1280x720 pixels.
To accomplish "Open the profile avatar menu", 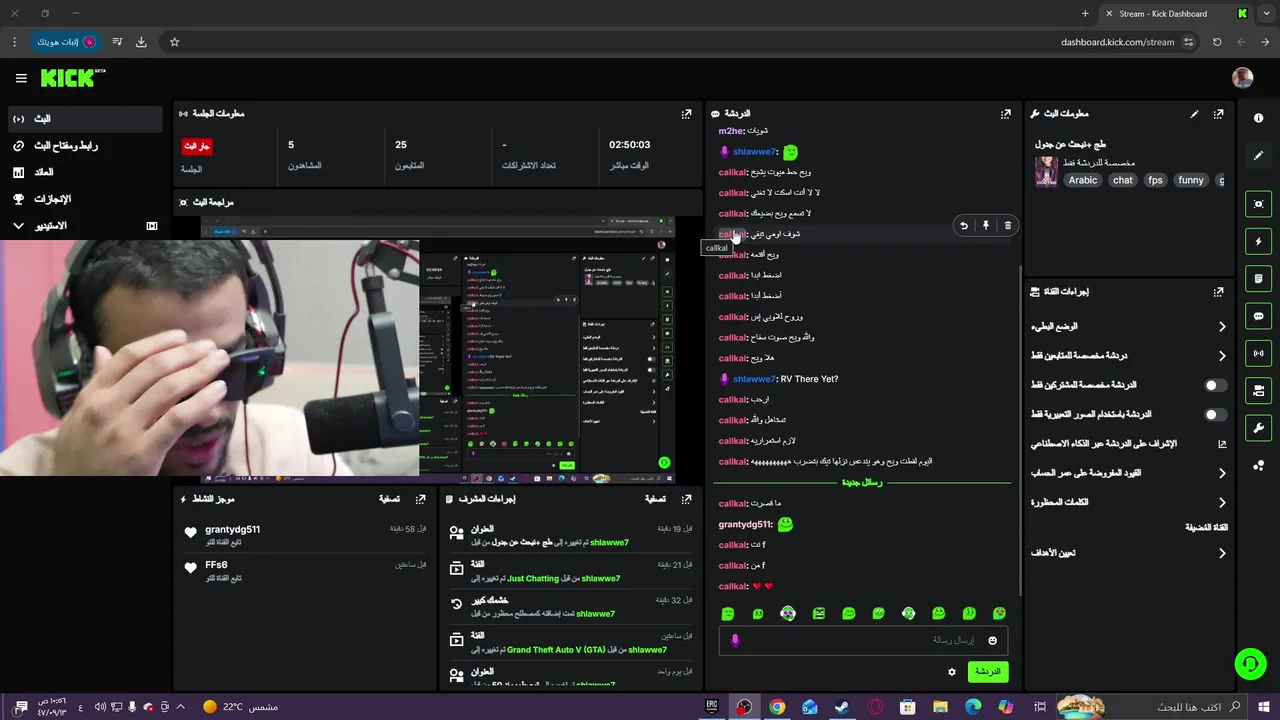I will [1243, 78].
